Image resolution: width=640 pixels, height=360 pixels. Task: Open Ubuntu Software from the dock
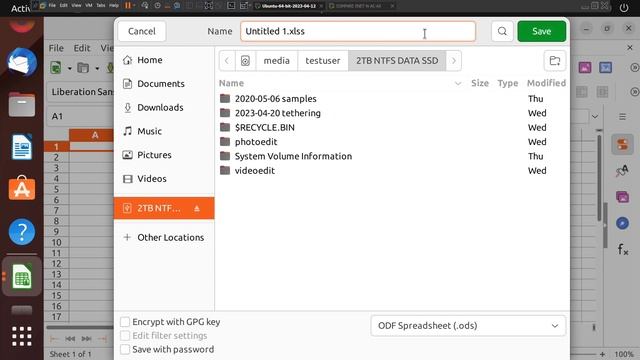click(22, 188)
